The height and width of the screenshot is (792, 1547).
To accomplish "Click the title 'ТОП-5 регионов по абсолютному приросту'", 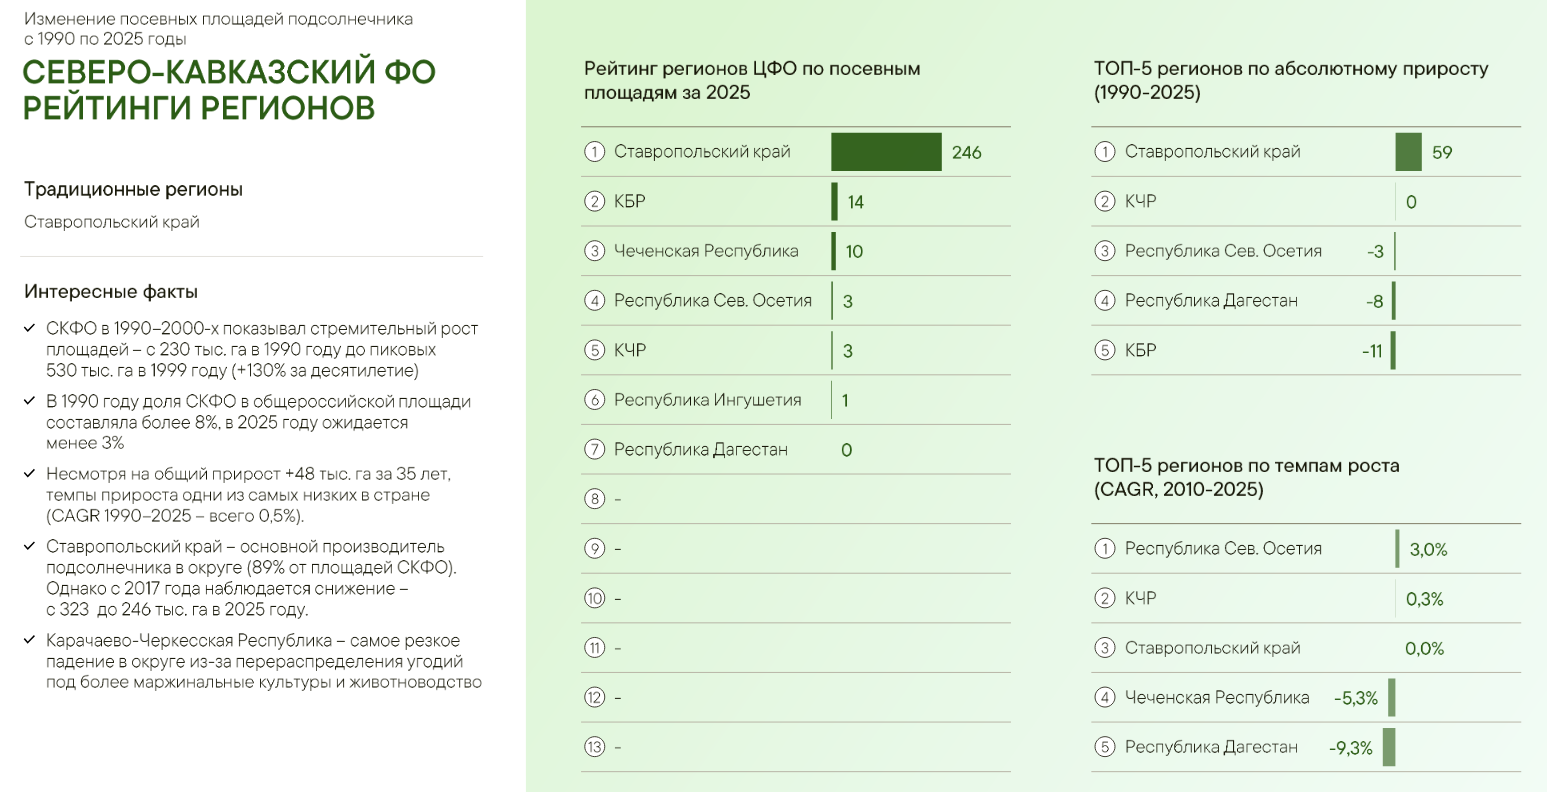I will click(x=1291, y=69).
